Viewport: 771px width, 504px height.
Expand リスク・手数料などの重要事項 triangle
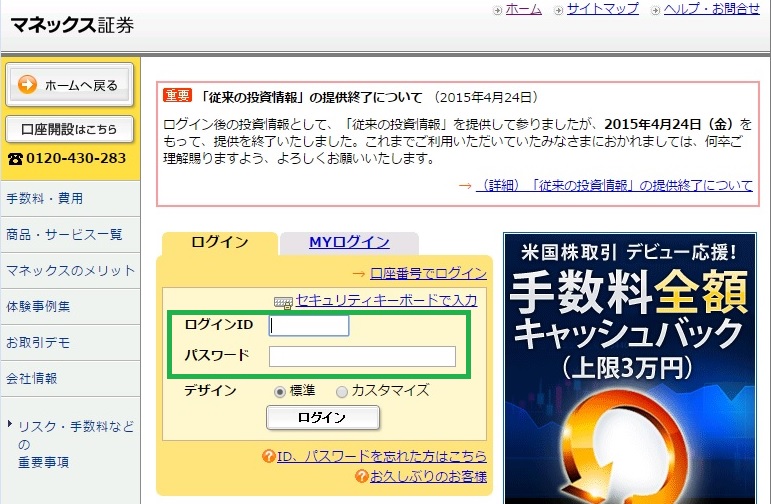pos(10,423)
